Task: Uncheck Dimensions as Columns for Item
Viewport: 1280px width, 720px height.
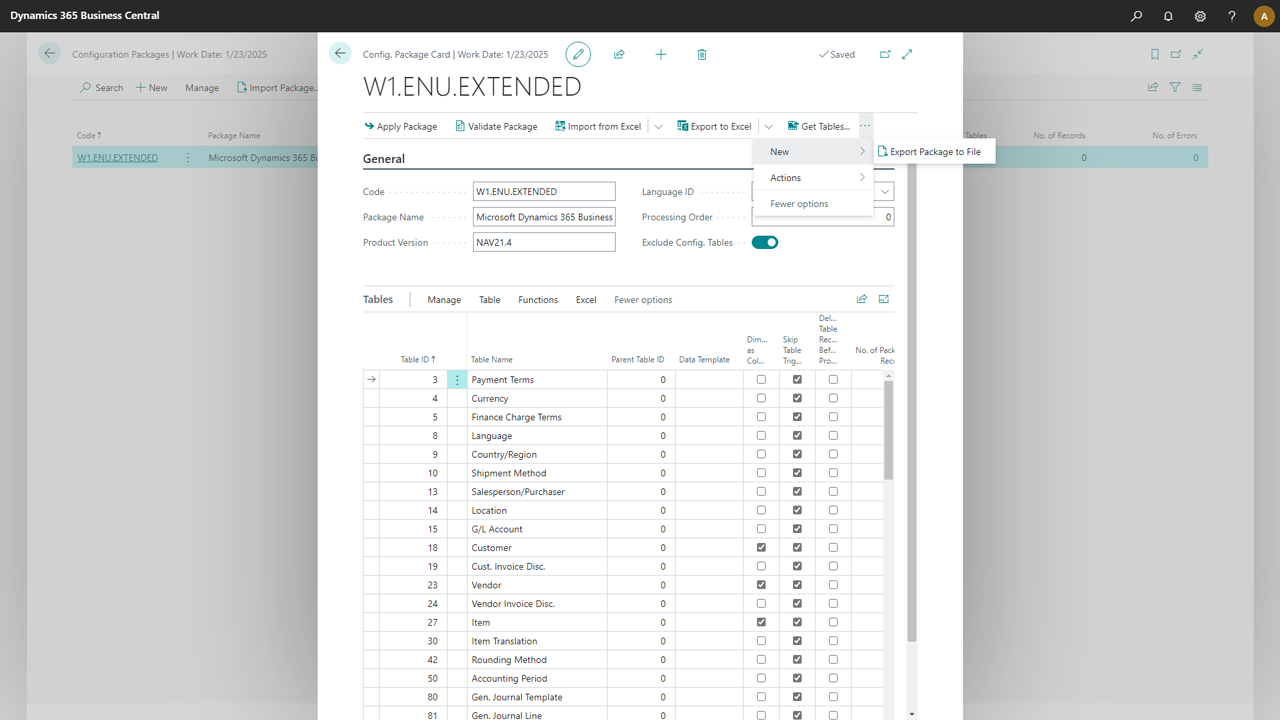Action: click(x=762, y=622)
